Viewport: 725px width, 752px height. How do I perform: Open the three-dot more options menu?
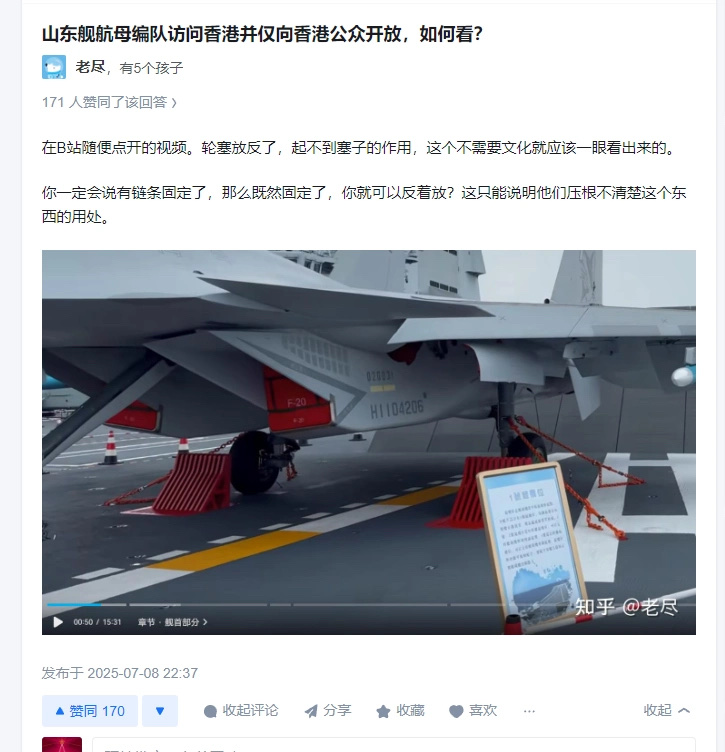click(529, 711)
